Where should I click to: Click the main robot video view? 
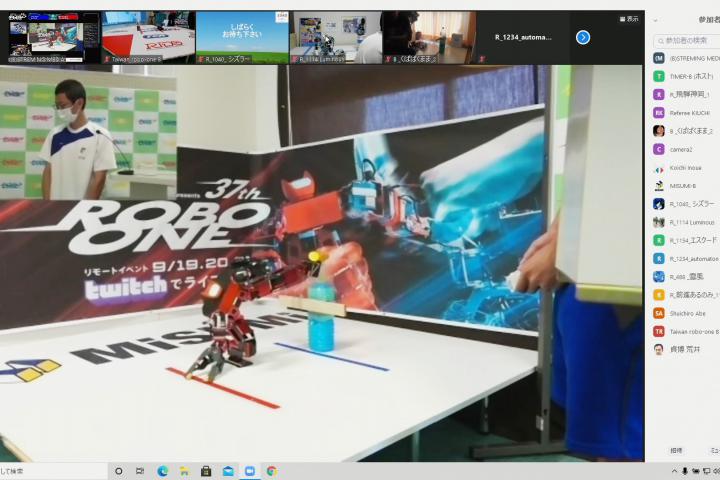click(x=321, y=263)
